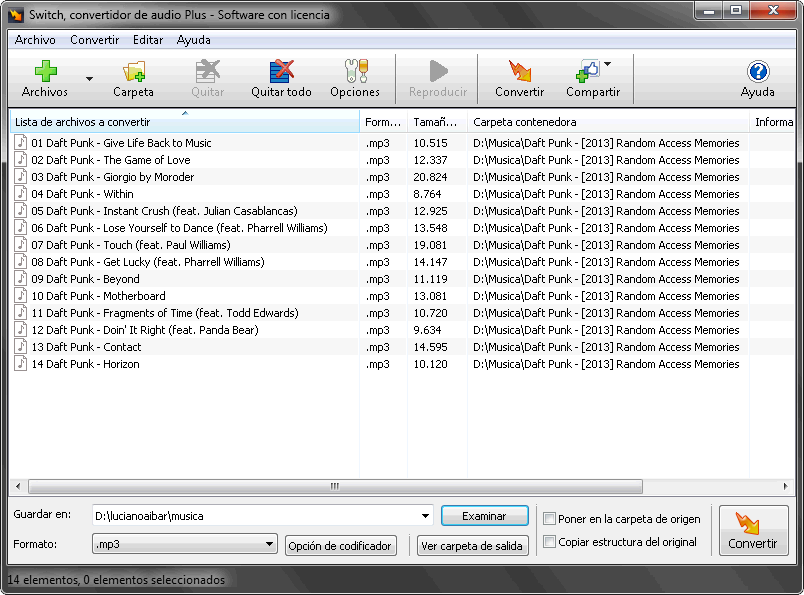
Task: Click the scroll right arrow
Action: click(x=786, y=486)
